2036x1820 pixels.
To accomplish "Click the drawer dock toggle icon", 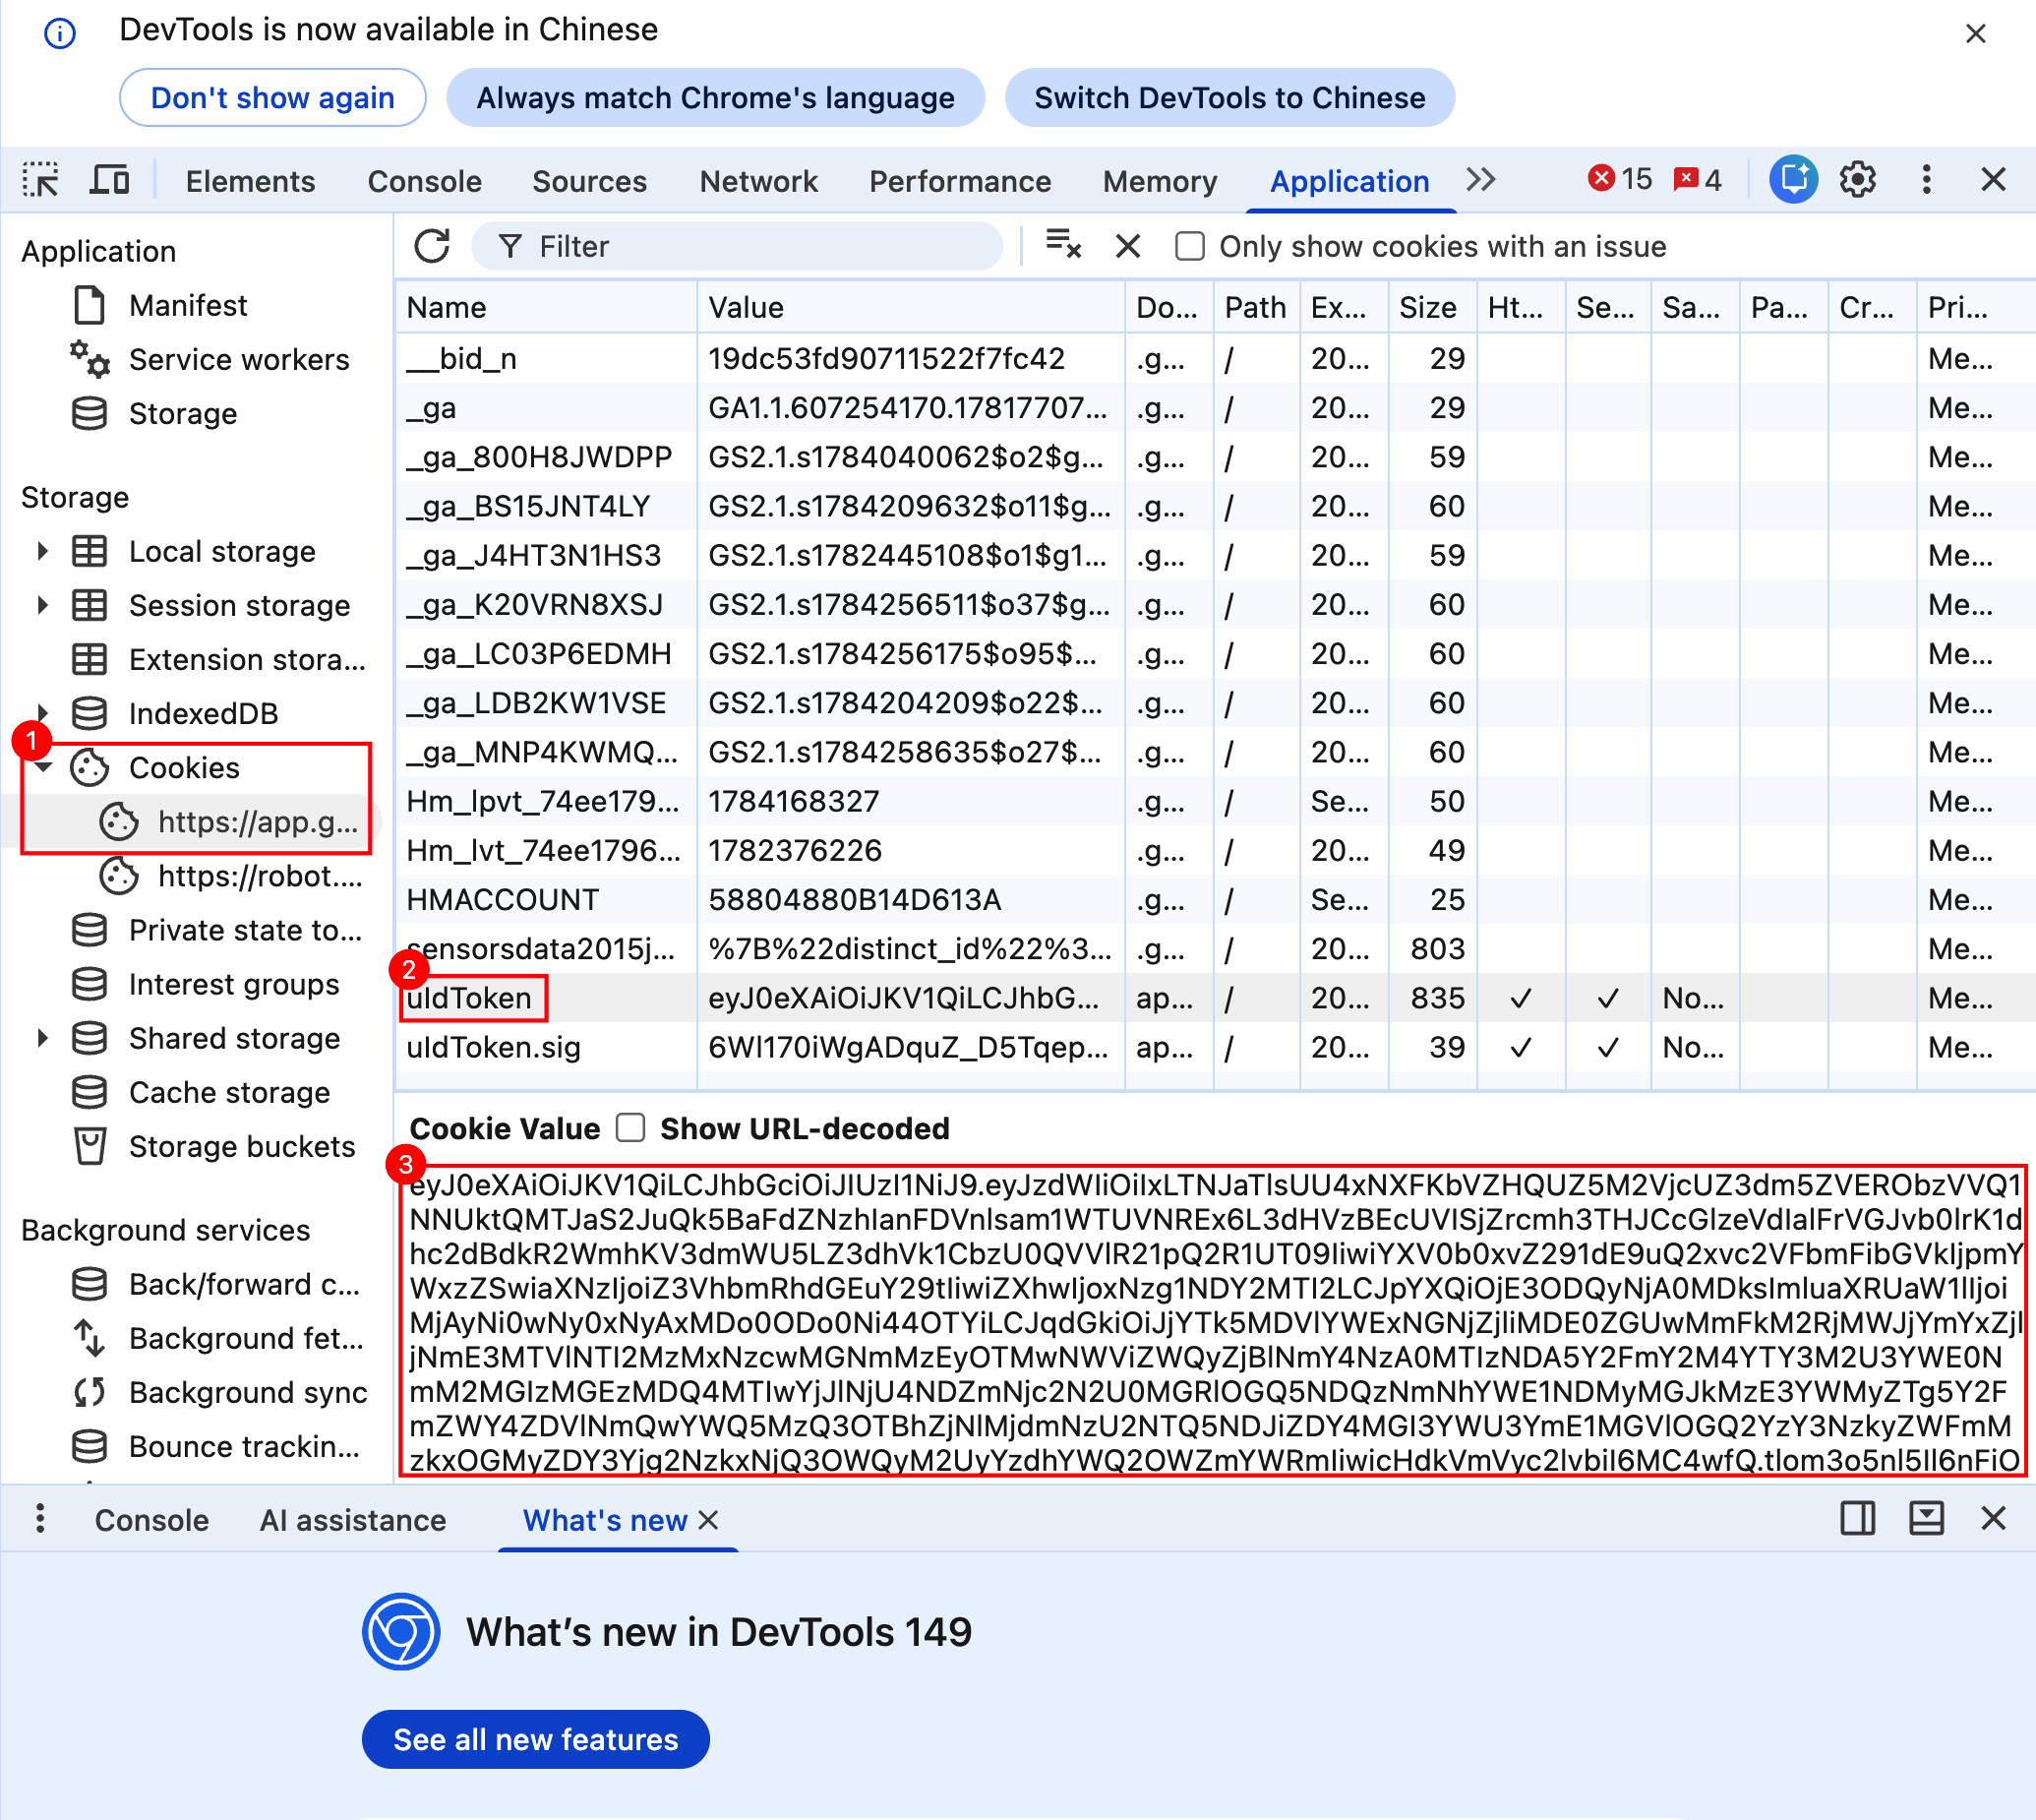I will 1925,1518.
